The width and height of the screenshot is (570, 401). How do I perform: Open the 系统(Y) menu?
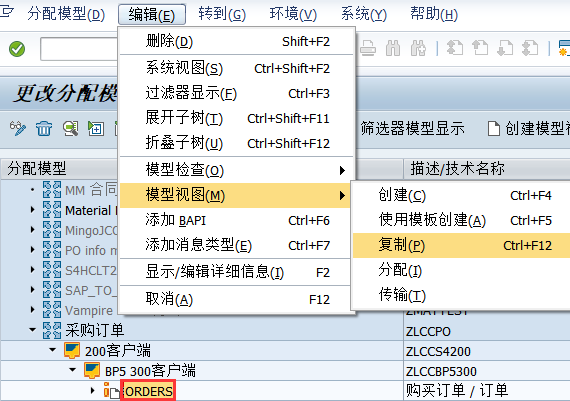(364, 15)
